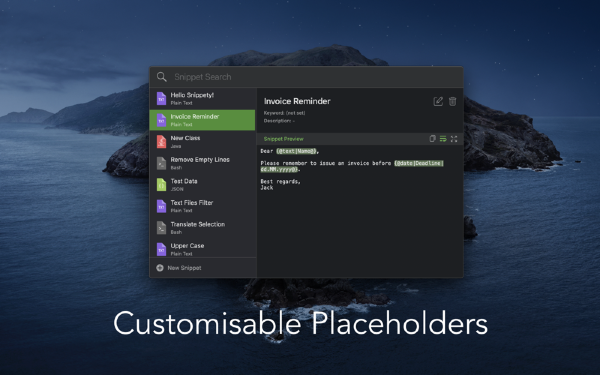Click the Invoice Reminder file icon in list
The height and width of the screenshot is (375, 600).
click(x=161, y=120)
